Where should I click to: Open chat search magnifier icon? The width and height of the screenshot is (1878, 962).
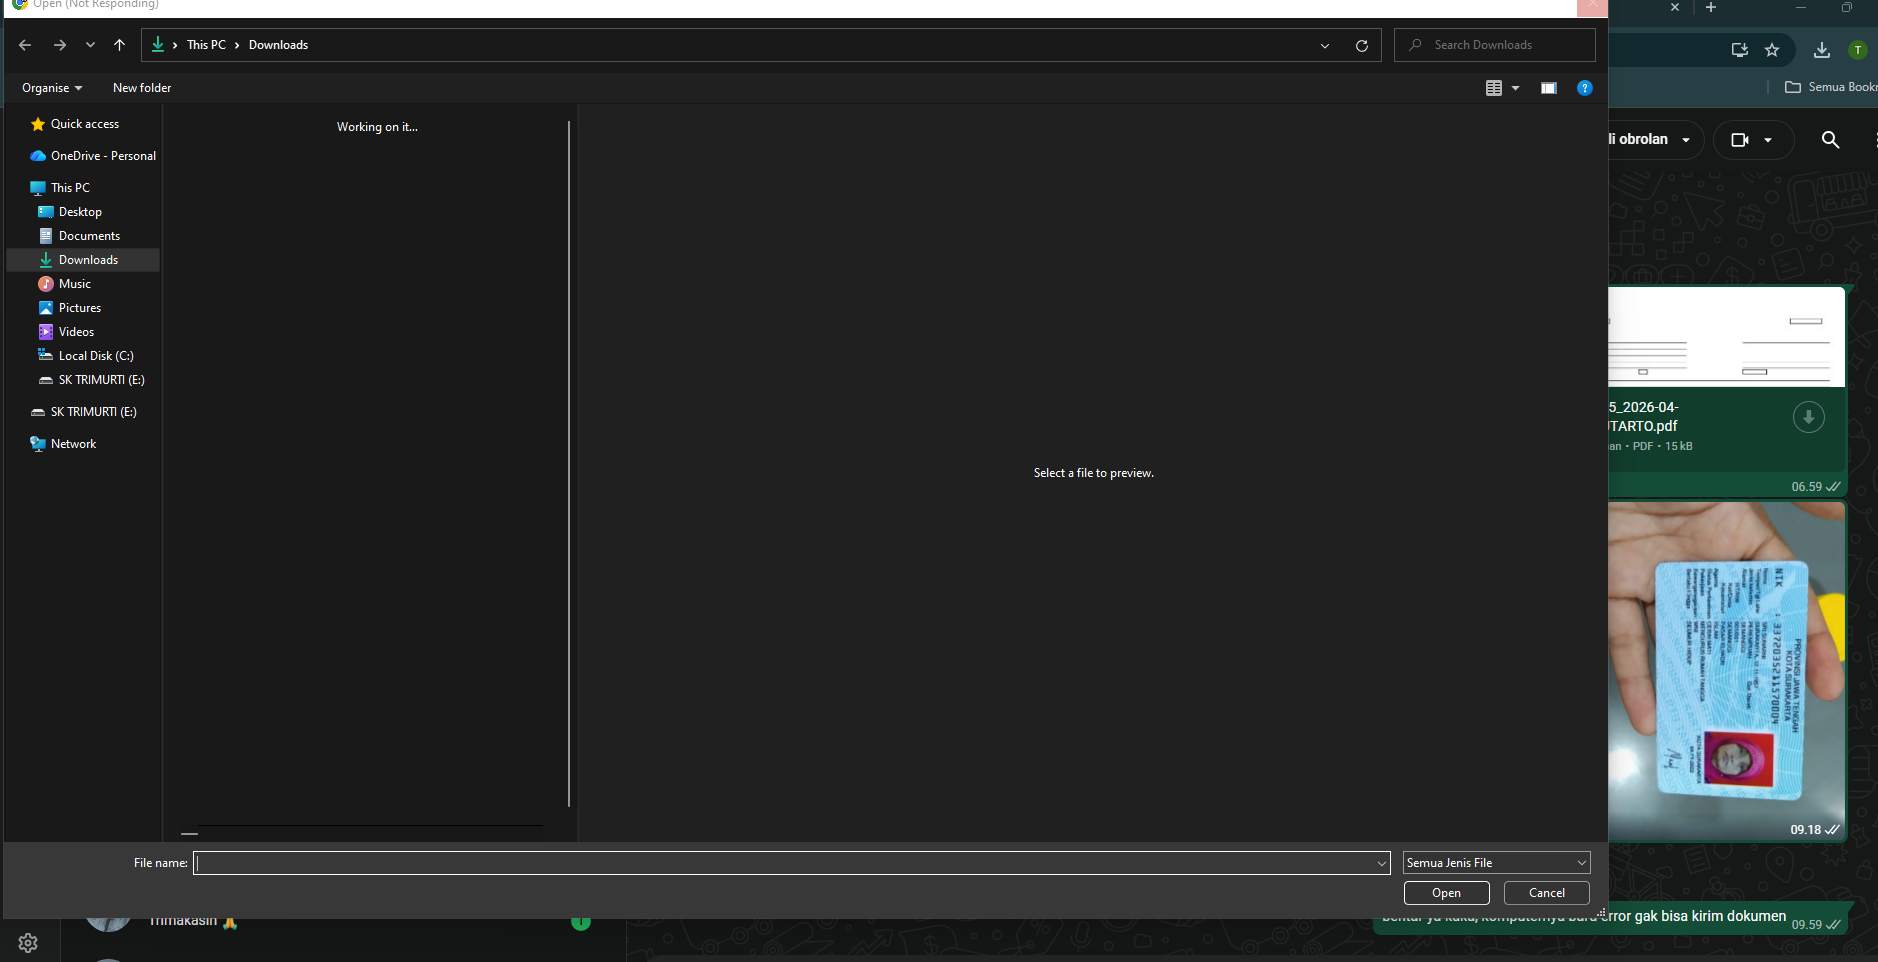1830,140
